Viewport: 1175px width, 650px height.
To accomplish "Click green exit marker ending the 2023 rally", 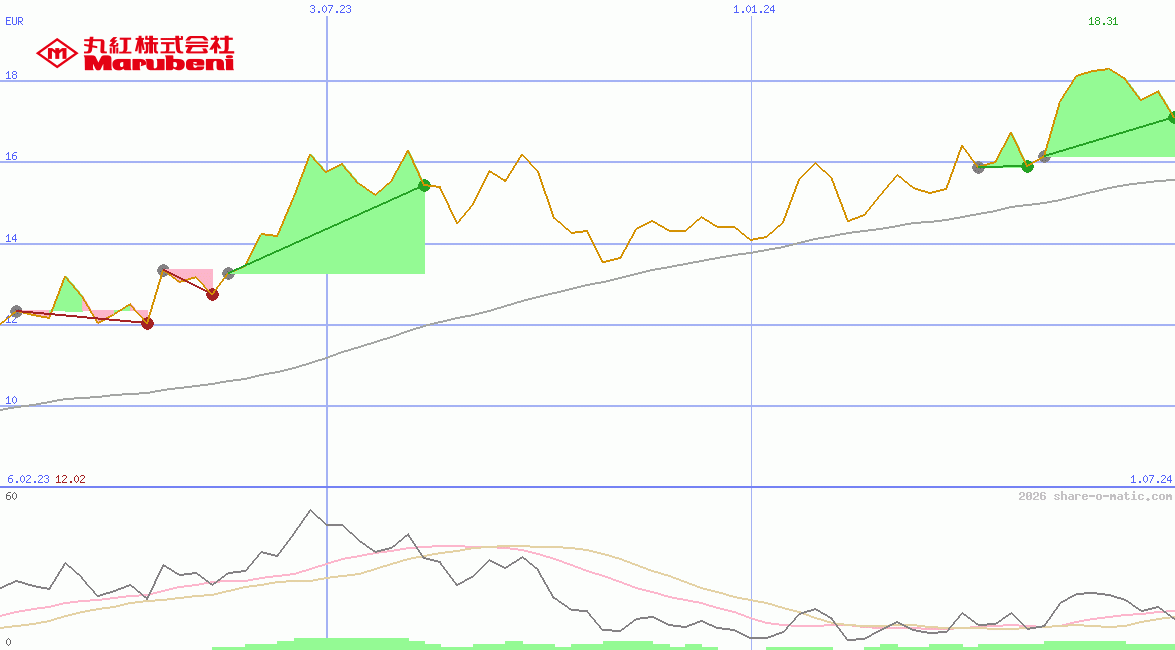I will [x=424, y=185].
